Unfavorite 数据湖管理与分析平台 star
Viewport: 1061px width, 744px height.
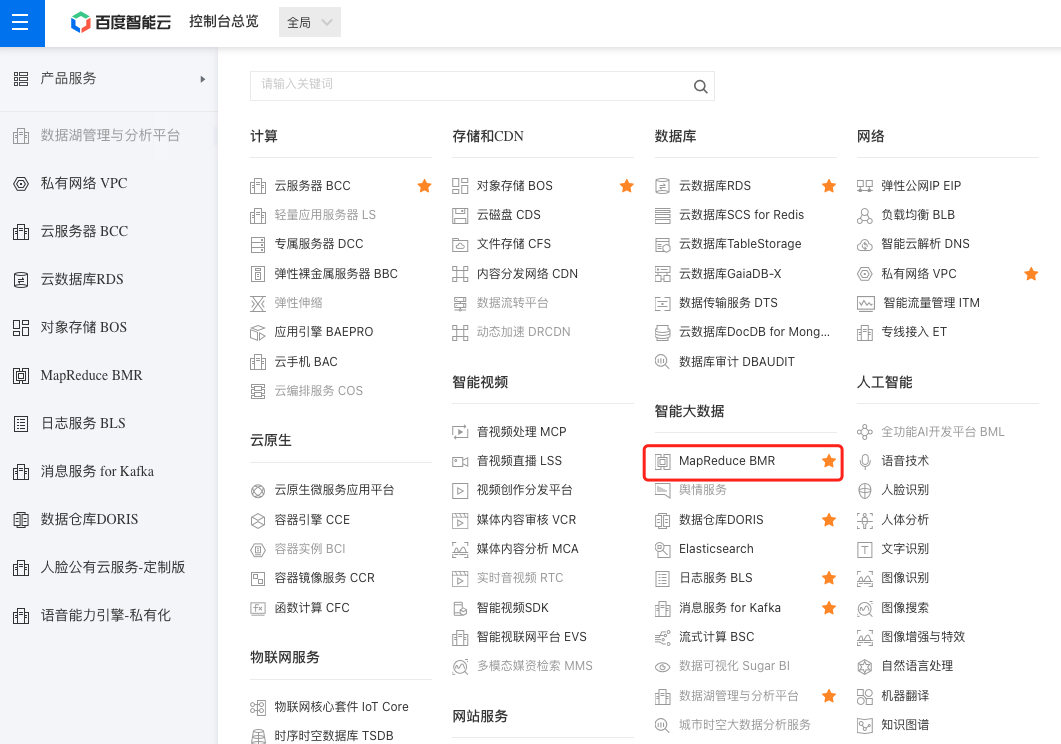(829, 695)
